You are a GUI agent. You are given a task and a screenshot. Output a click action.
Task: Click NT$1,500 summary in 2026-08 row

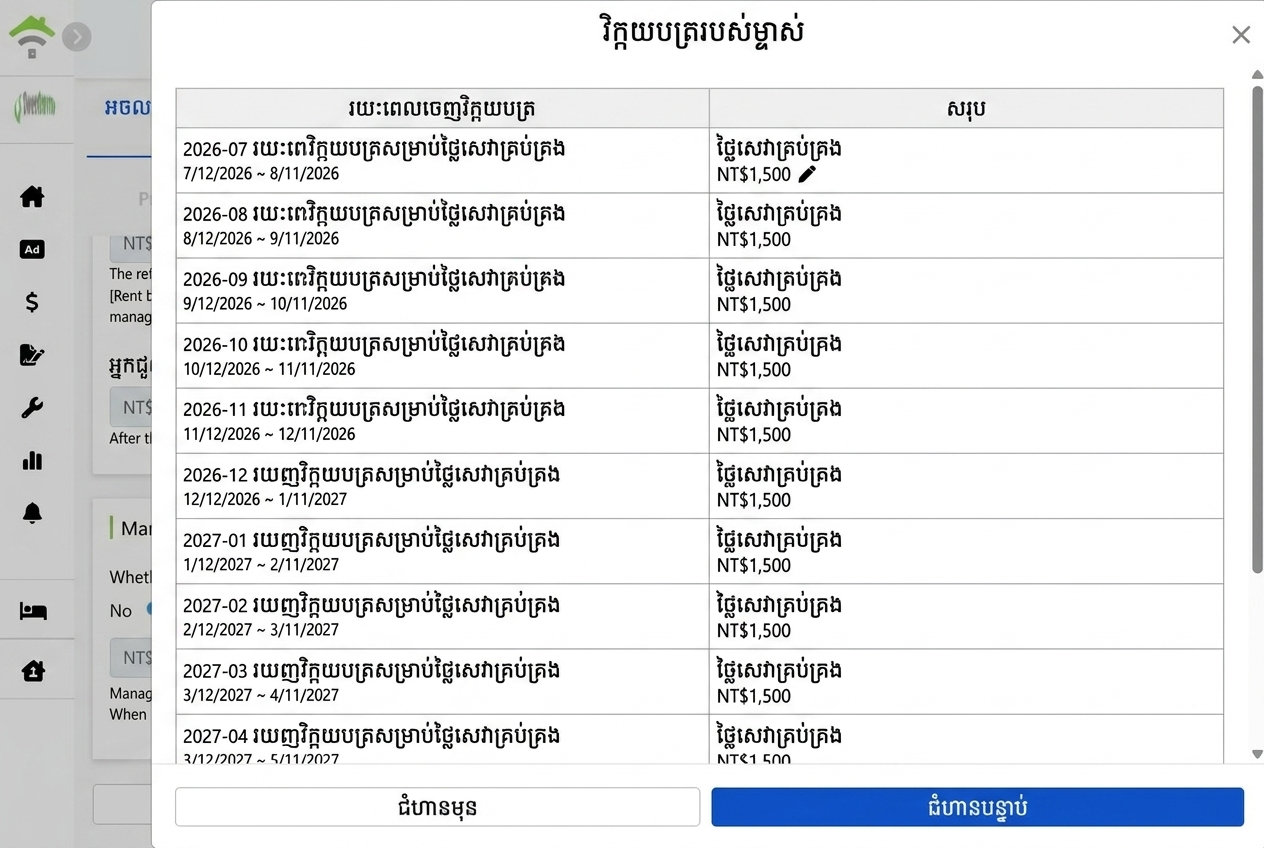[x=754, y=240]
